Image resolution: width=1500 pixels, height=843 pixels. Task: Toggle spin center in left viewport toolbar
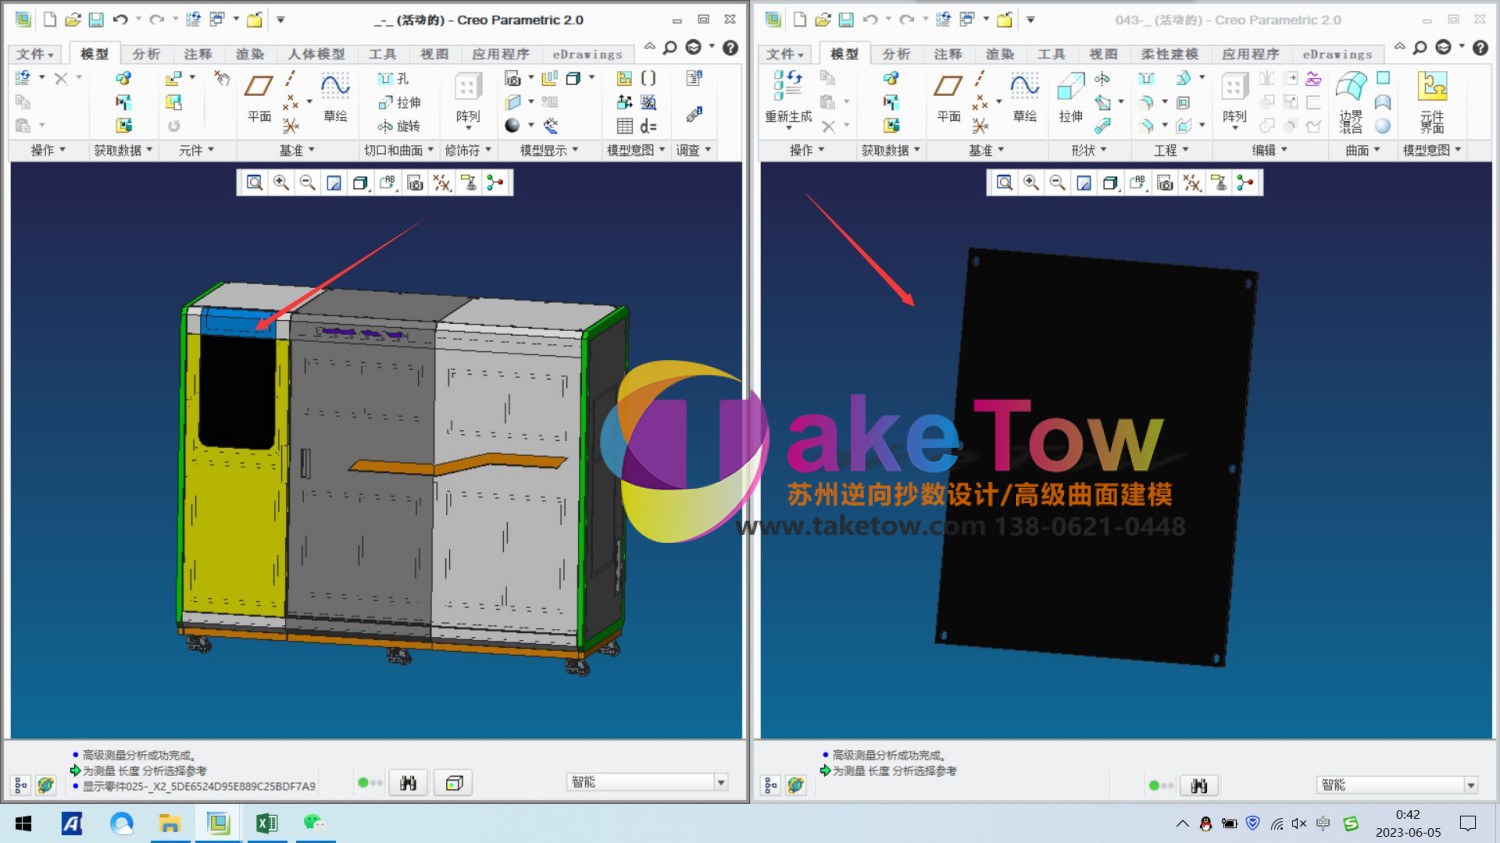(495, 183)
